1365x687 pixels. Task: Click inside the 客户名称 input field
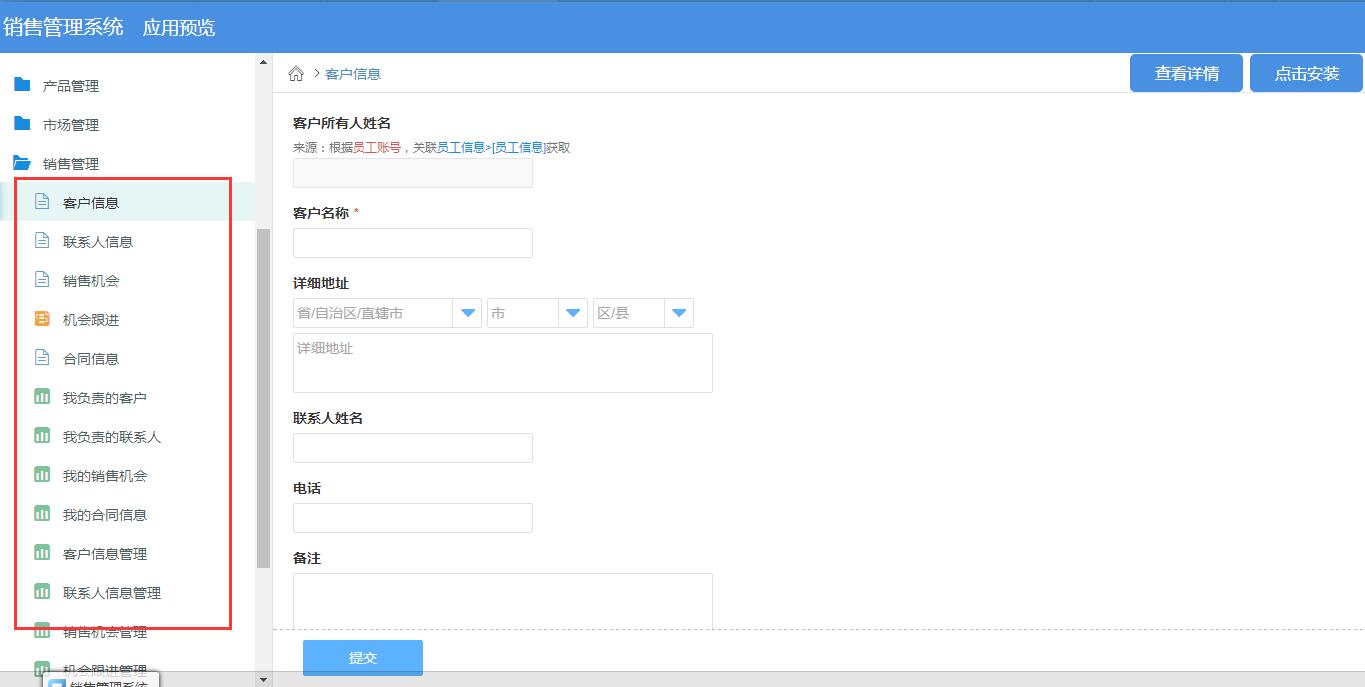pyautogui.click(x=412, y=242)
